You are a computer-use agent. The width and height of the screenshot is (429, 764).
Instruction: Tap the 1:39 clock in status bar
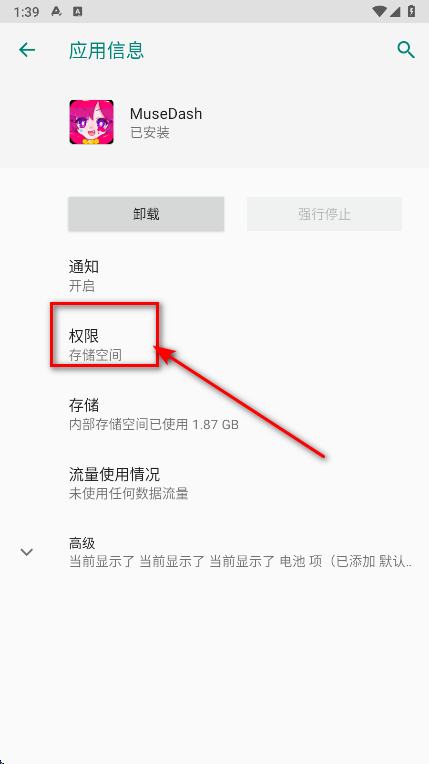[27, 12]
